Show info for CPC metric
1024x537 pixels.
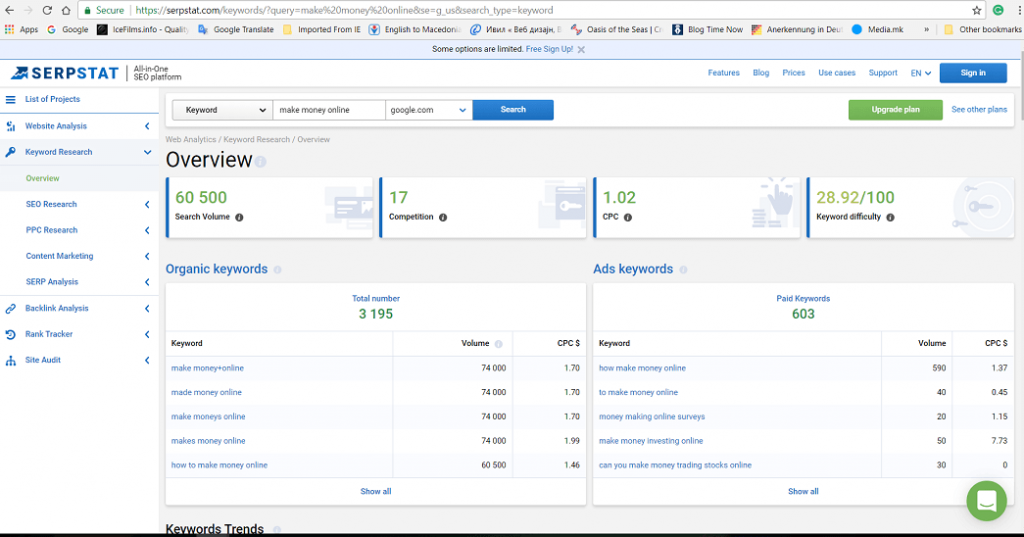(628, 218)
